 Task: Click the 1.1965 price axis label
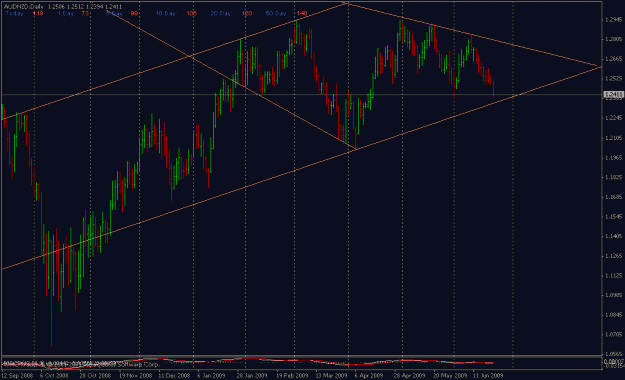tap(613, 158)
